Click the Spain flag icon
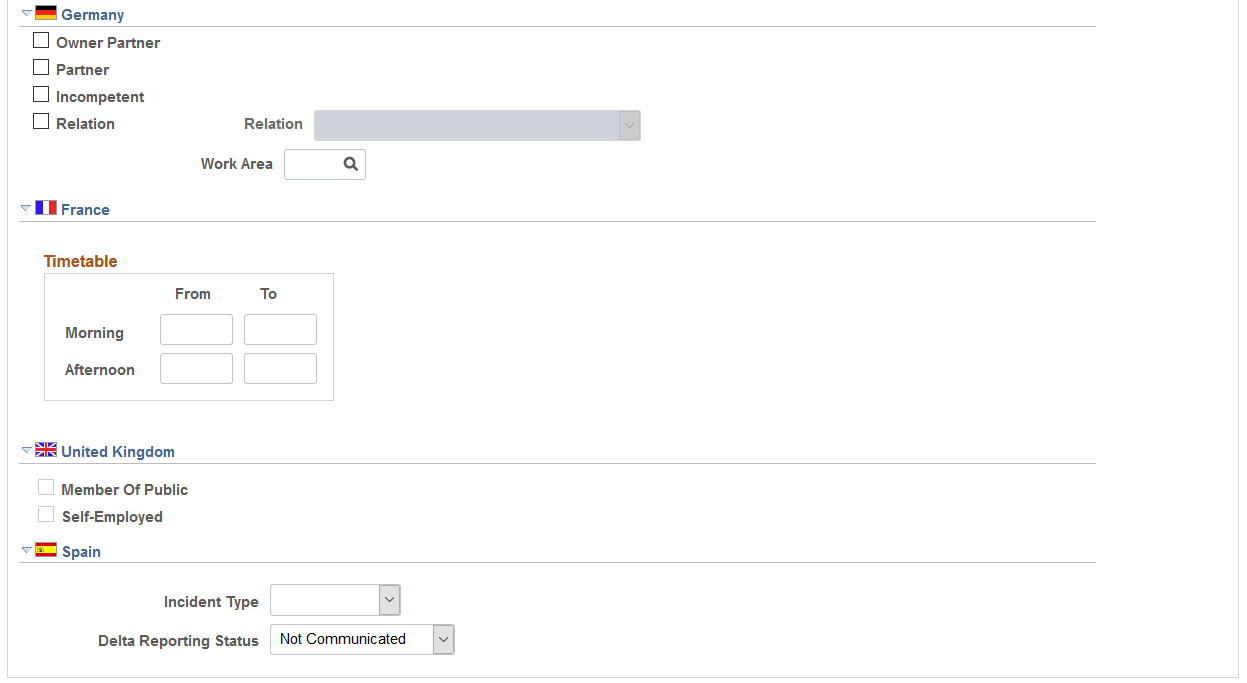 46,550
